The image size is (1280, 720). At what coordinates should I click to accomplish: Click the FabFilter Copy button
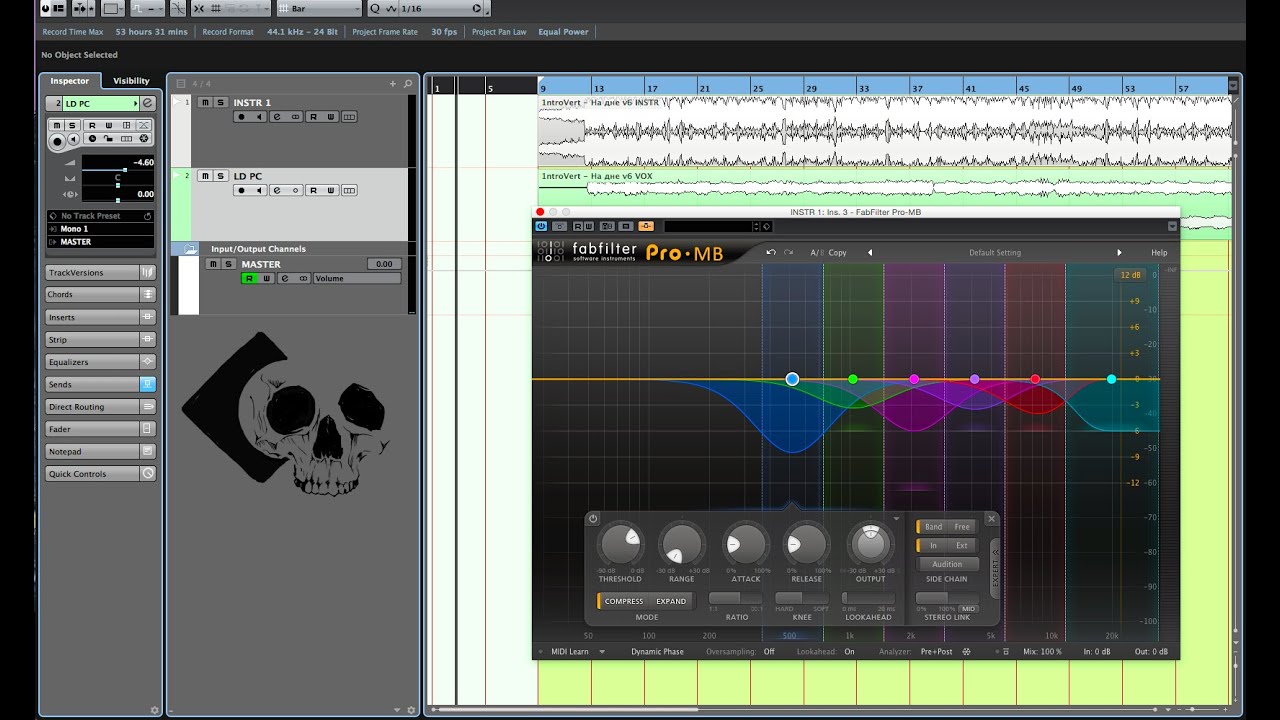pyautogui.click(x=838, y=253)
